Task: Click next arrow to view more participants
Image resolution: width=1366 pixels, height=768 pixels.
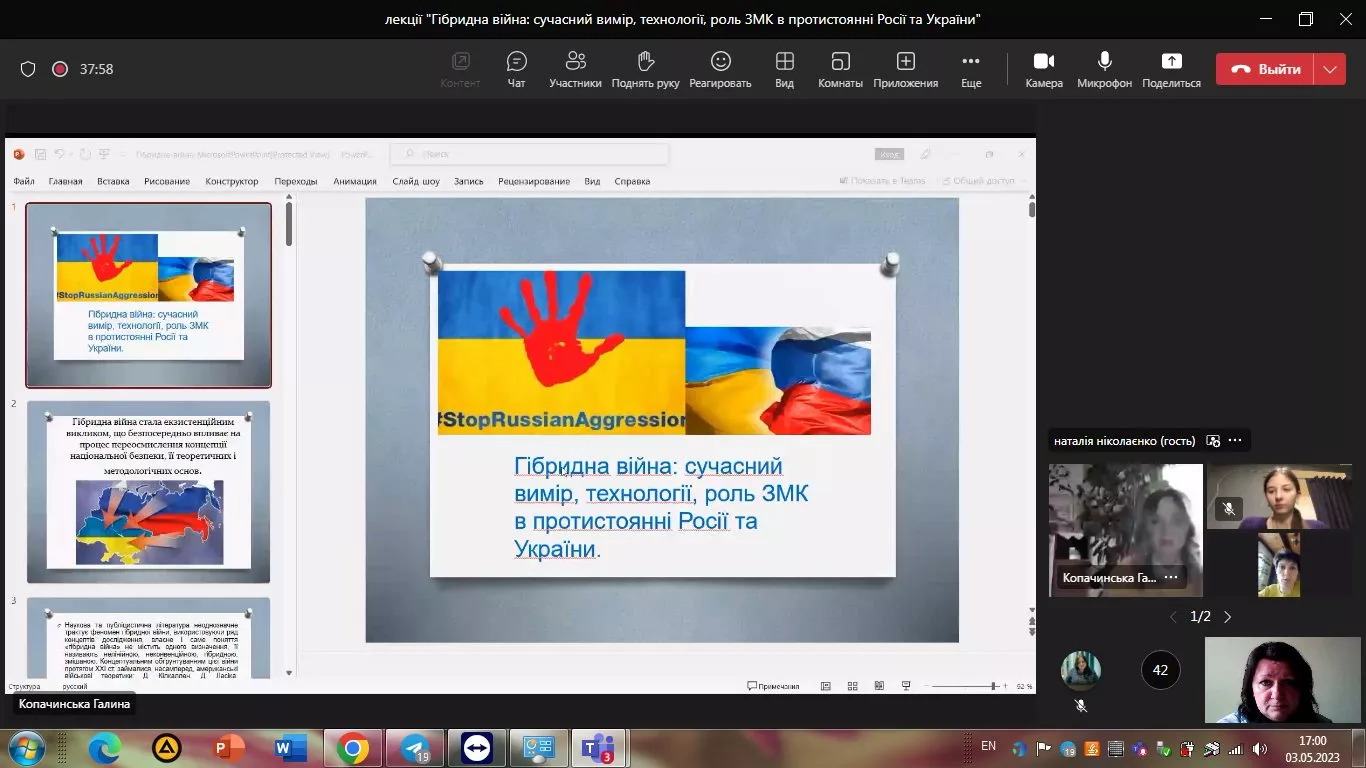Action: coord(1228,616)
